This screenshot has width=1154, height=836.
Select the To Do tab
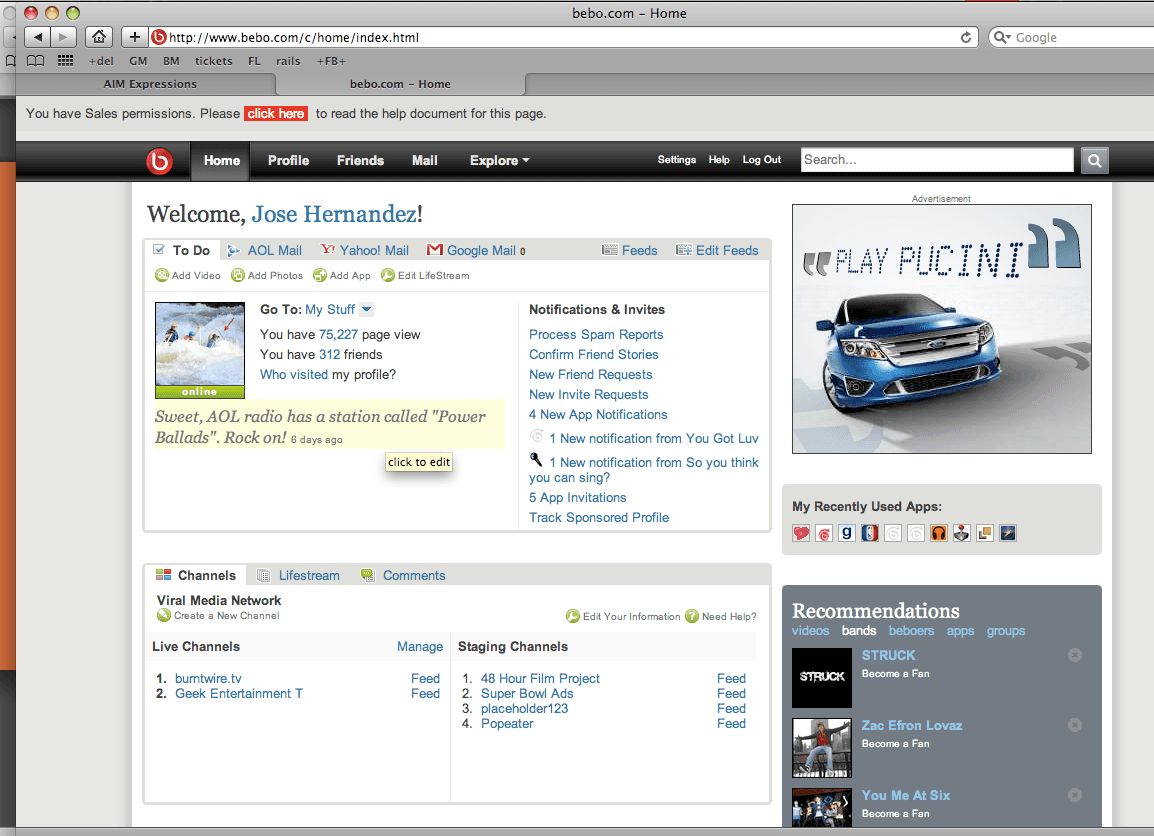[x=182, y=250]
